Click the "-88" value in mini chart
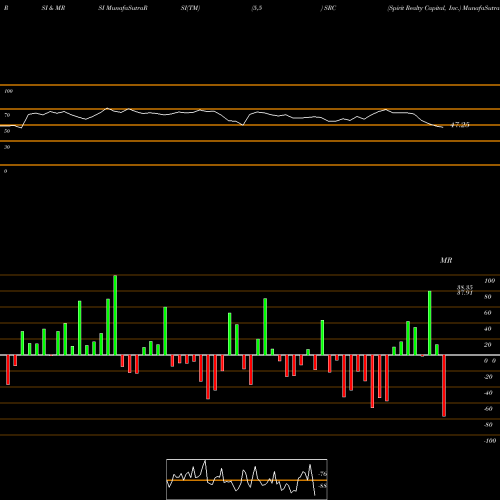Viewport: 500px width, 500px height. click(323, 486)
